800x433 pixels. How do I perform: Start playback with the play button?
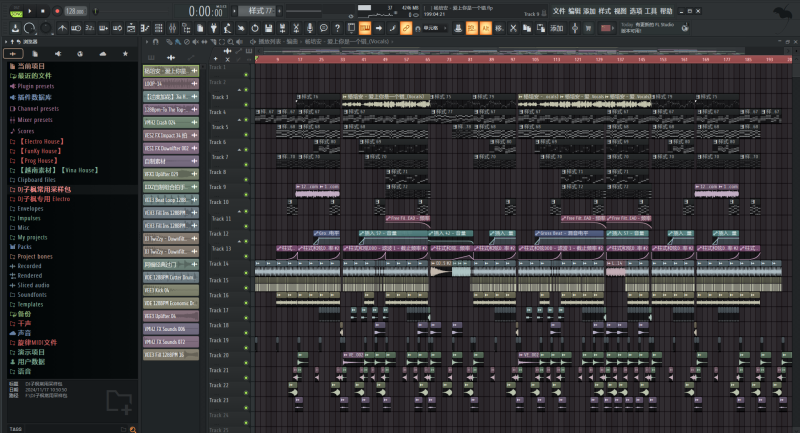30,11
